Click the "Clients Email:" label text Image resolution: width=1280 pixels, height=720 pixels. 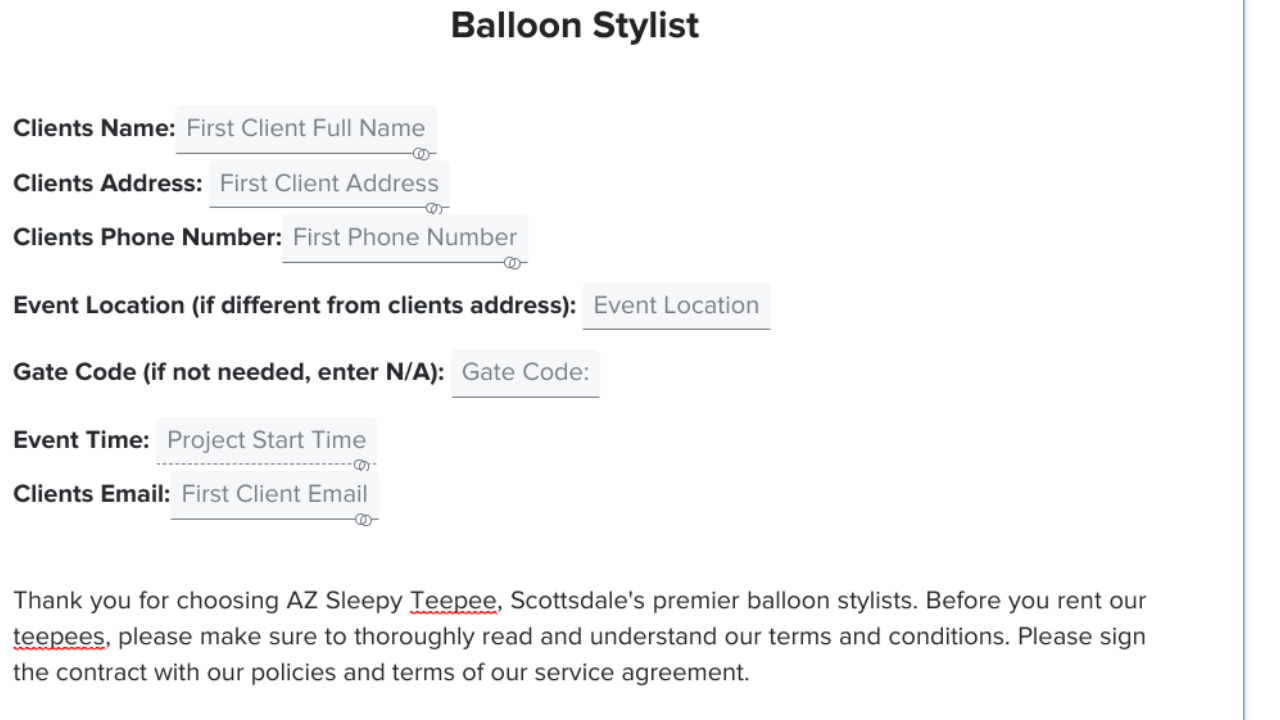[x=91, y=495]
